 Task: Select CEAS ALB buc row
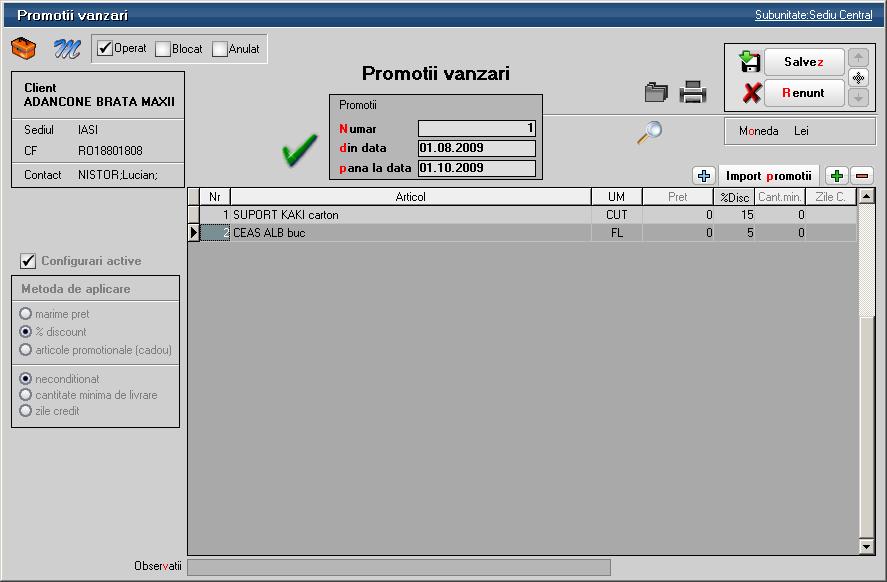(x=522, y=232)
